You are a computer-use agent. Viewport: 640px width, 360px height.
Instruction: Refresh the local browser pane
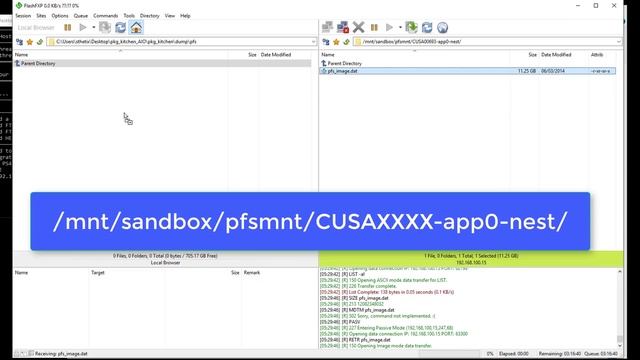point(120,27)
